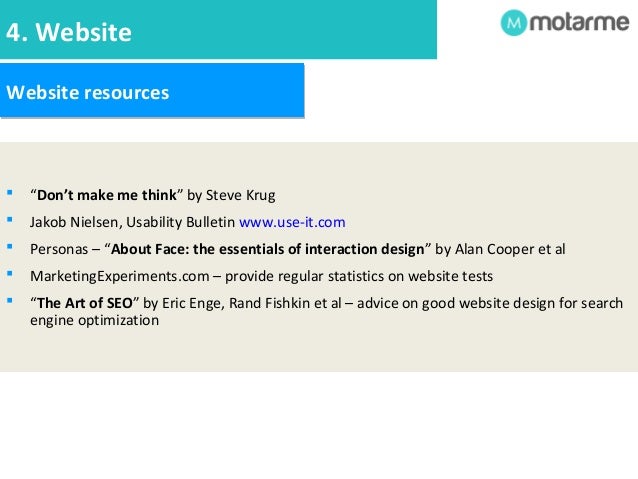Select 'The Art of SEO' bold title
638x479 pixels.
coord(85,303)
